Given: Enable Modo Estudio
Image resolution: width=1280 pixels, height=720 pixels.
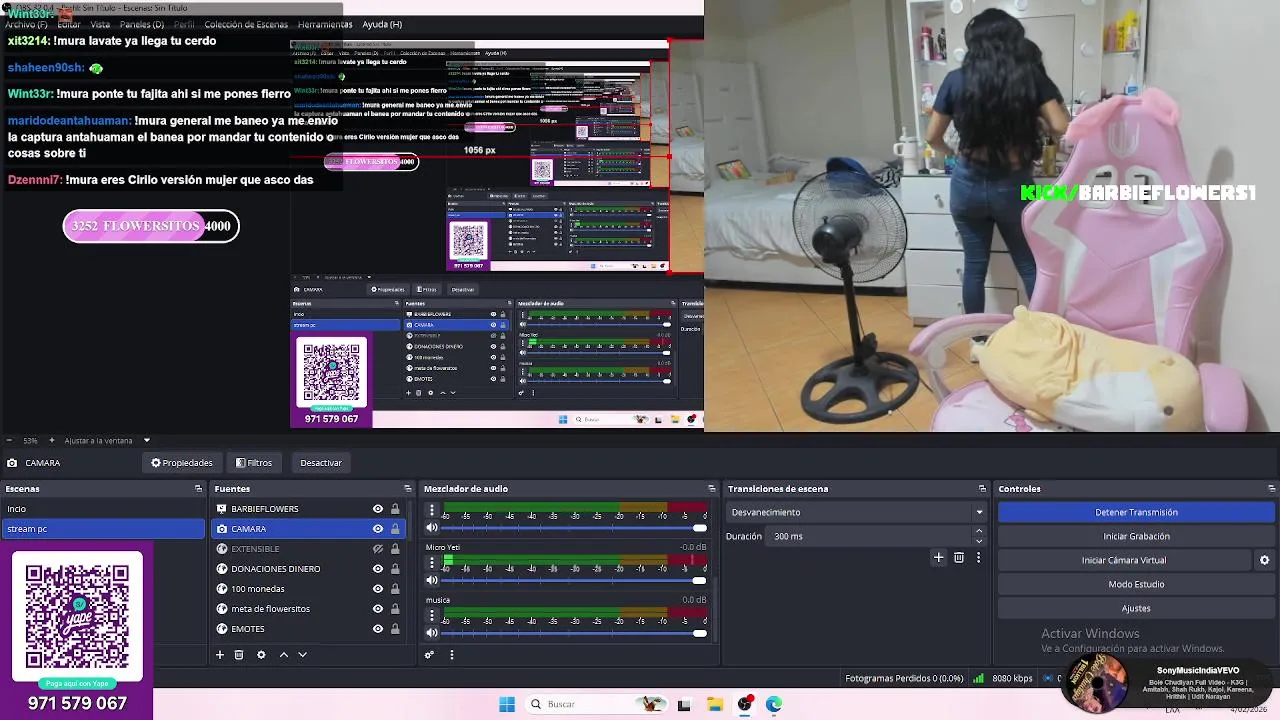Looking at the screenshot, I should coord(1136,584).
